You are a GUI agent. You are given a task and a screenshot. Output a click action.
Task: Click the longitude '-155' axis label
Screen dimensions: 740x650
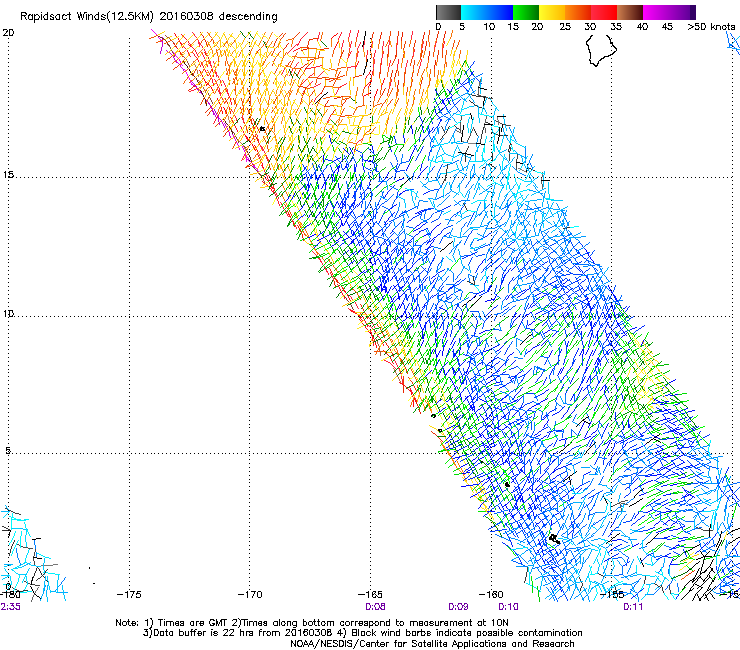[x=612, y=594]
